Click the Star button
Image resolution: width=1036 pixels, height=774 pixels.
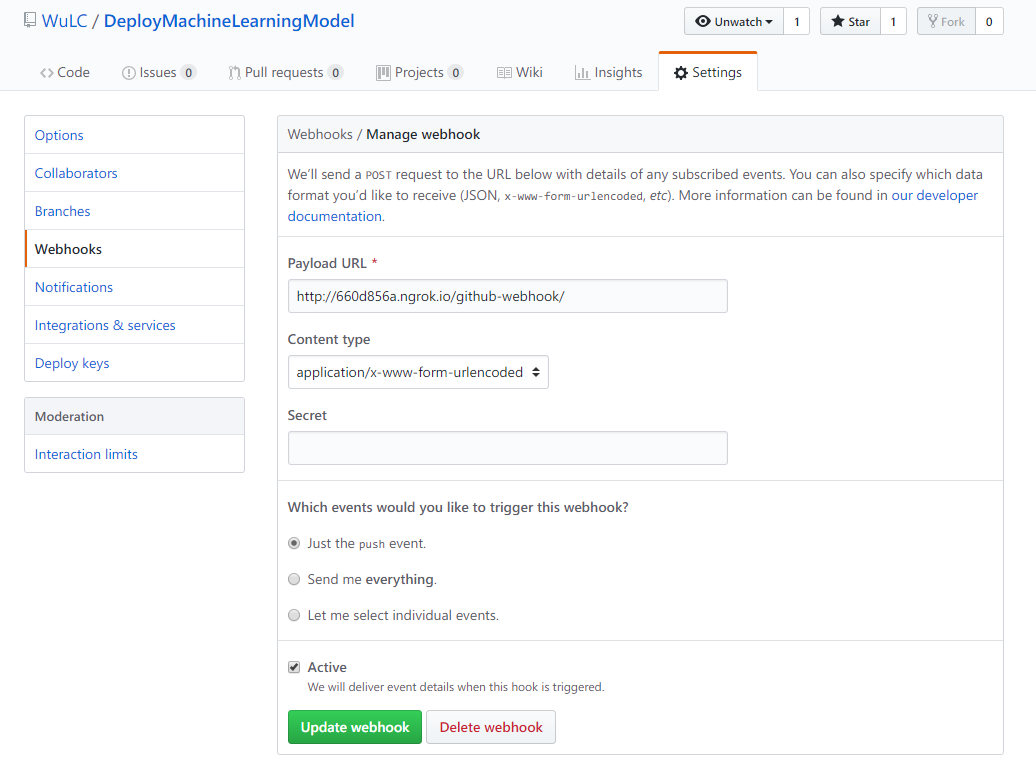(x=850, y=21)
